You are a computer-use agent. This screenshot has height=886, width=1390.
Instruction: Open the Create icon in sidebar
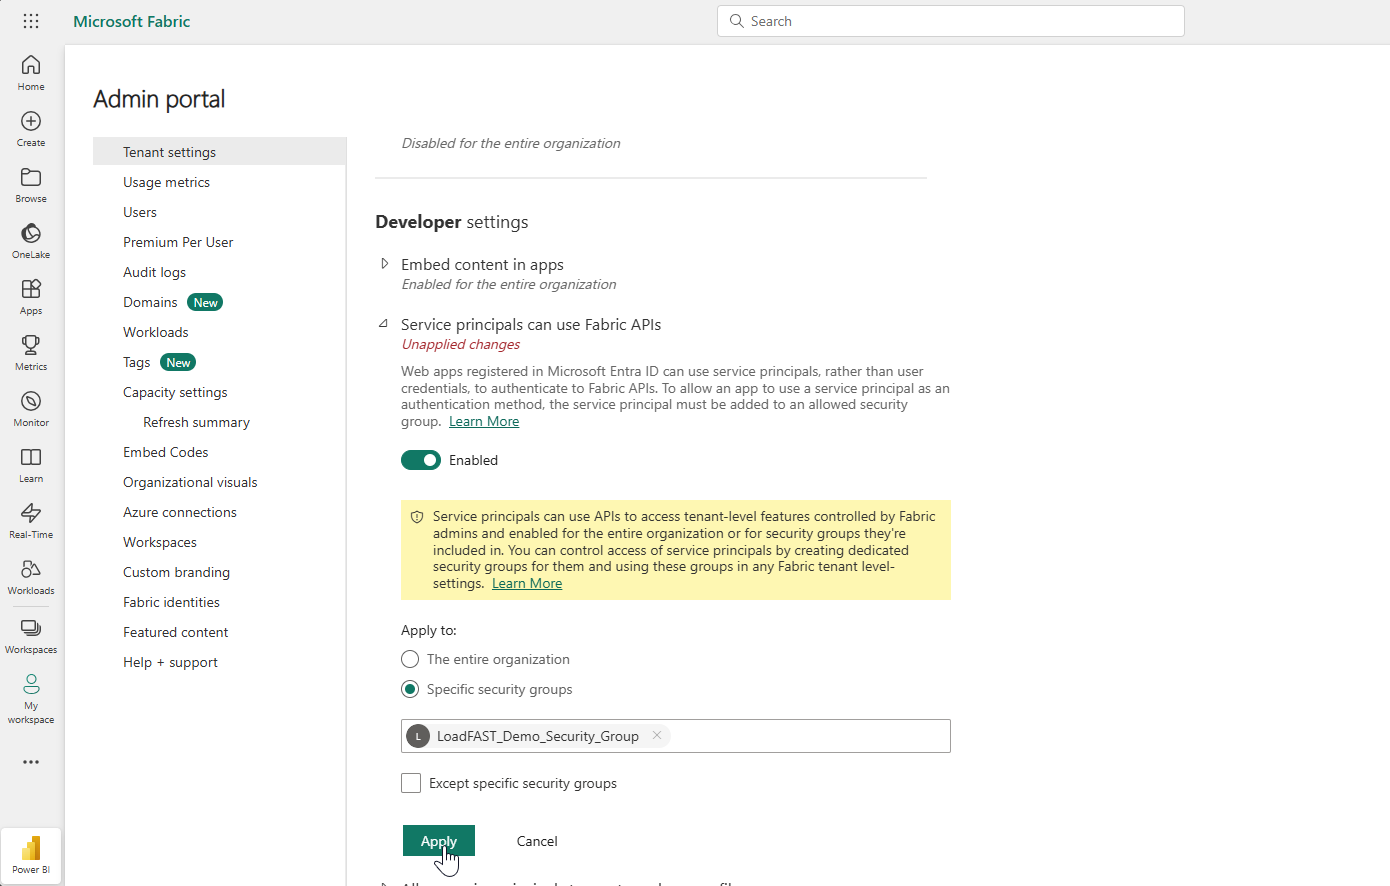(x=31, y=128)
